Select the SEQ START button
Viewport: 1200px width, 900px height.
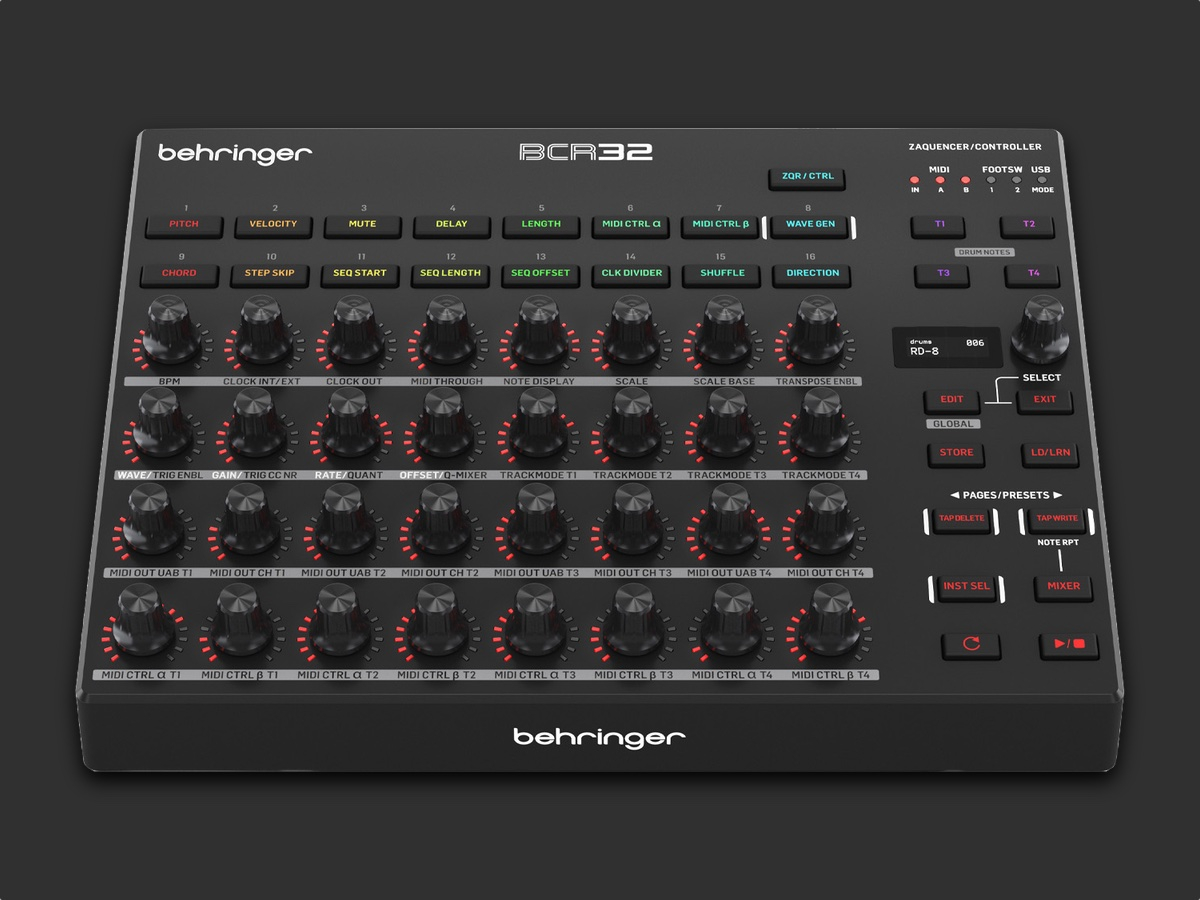coord(360,274)
